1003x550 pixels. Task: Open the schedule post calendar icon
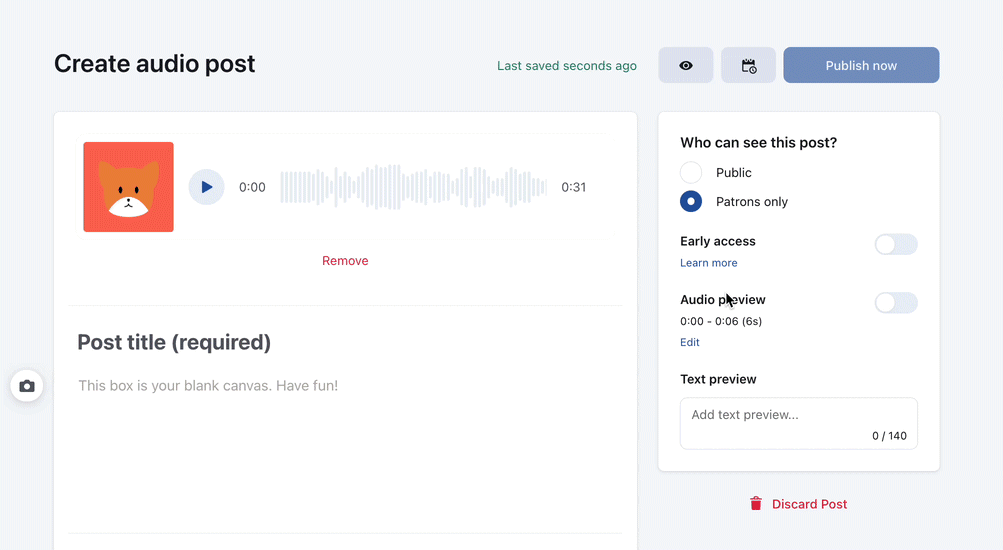(748, 65)
